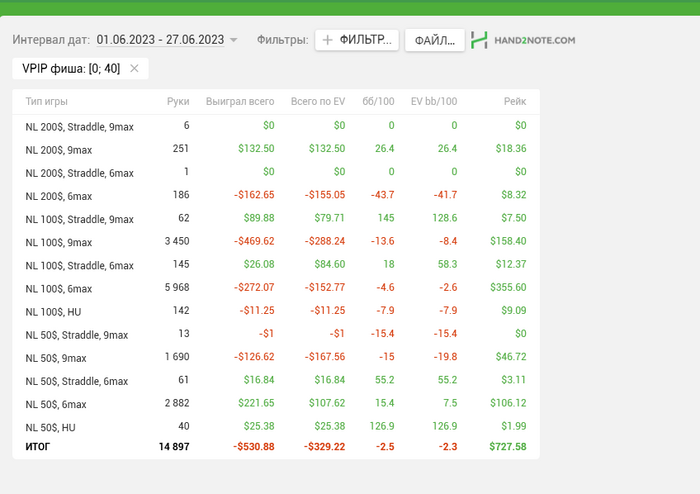Screen dimensions: 700x494
Task: Sort by the Тип игры column header
Action: pos(46,101)
